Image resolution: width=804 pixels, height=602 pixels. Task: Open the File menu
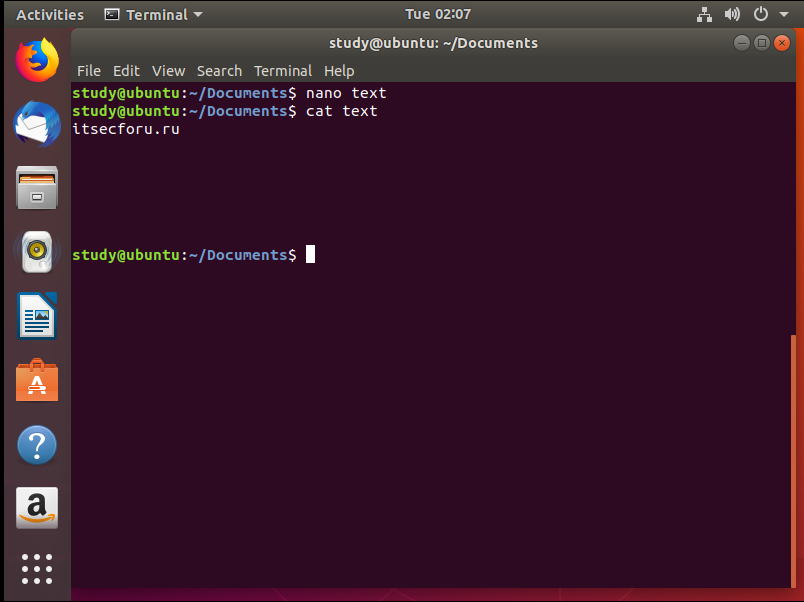point(89,71)
